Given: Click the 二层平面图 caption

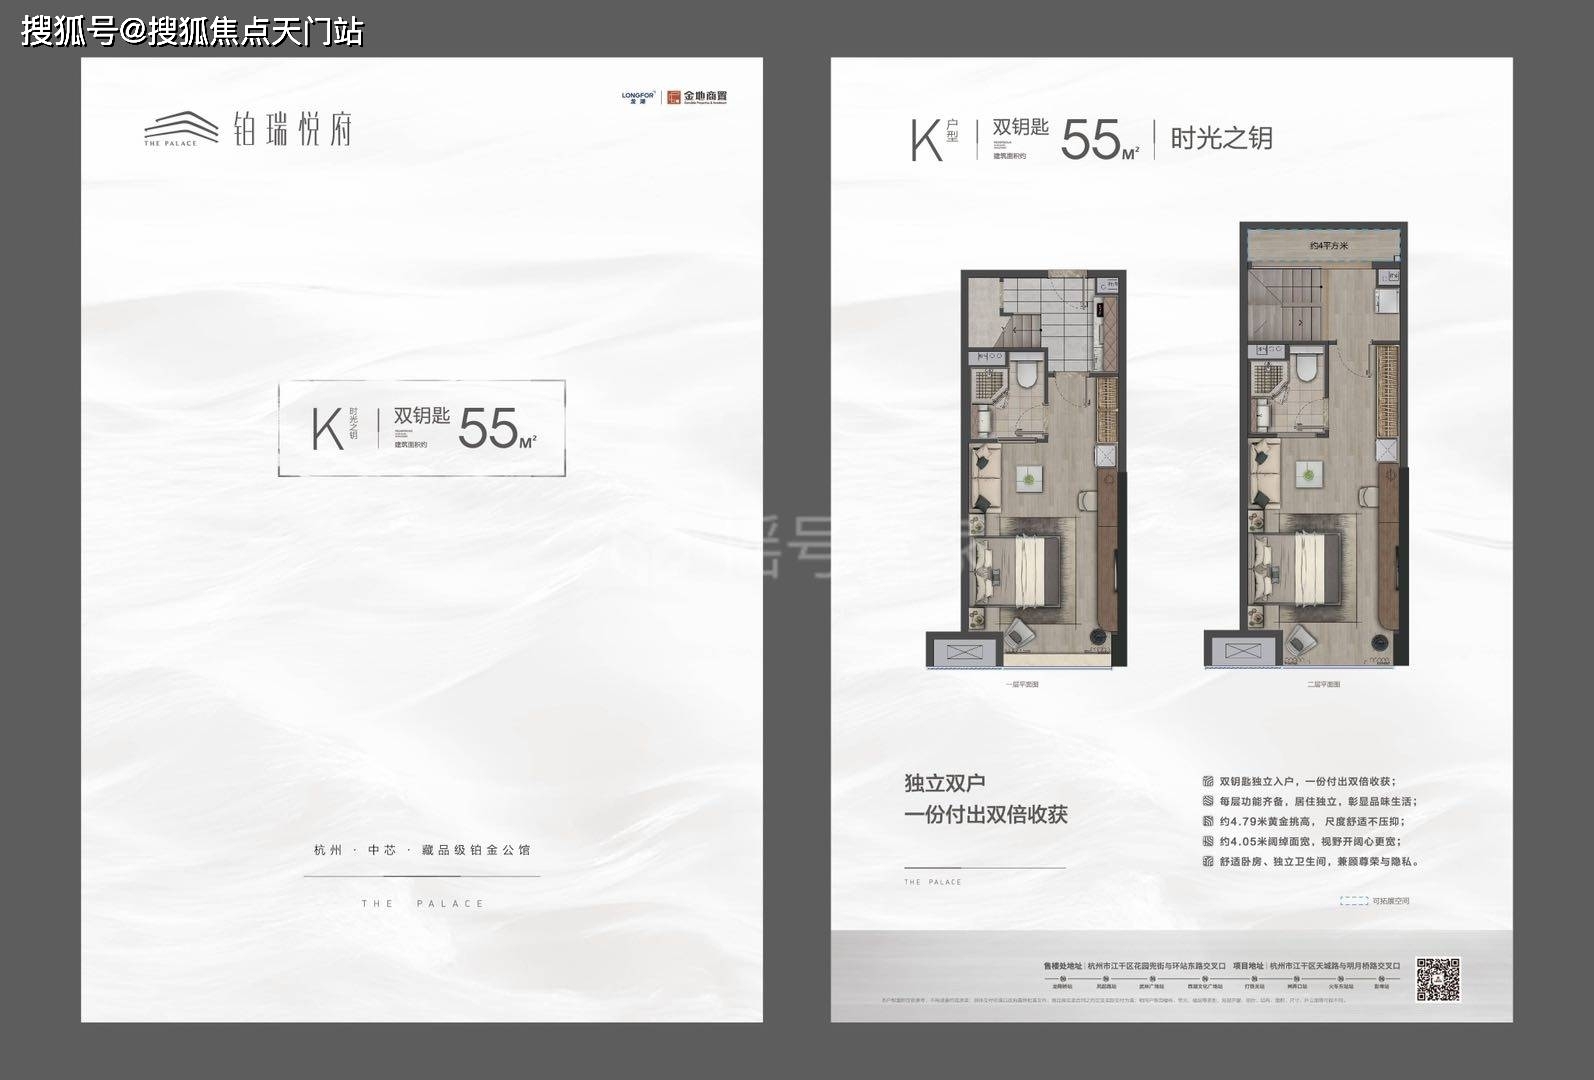Looking at the screenshot, I should 1323,685.
